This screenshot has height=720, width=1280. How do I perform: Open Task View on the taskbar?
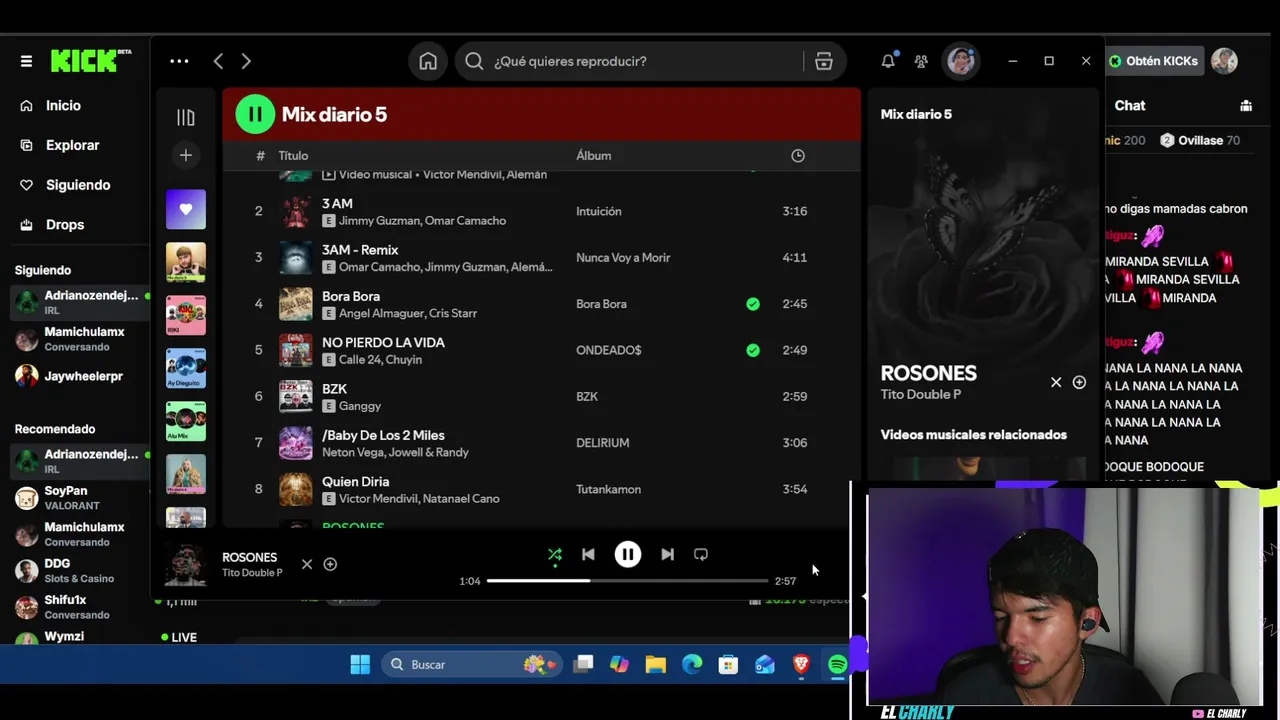pyautogui.click(x=584, y=664)
